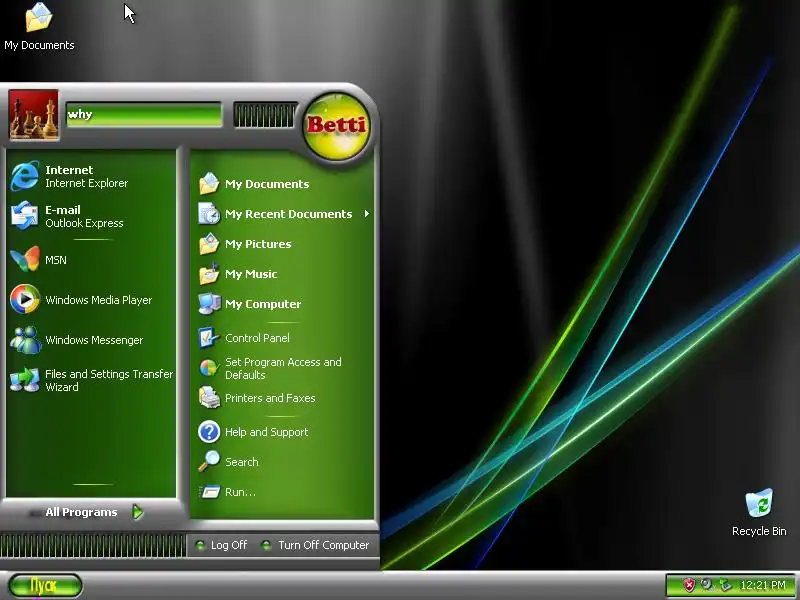This screenshot has height=600, width=800.
Task: Open the Internet Explorer icon
Action: pos(24,176)
